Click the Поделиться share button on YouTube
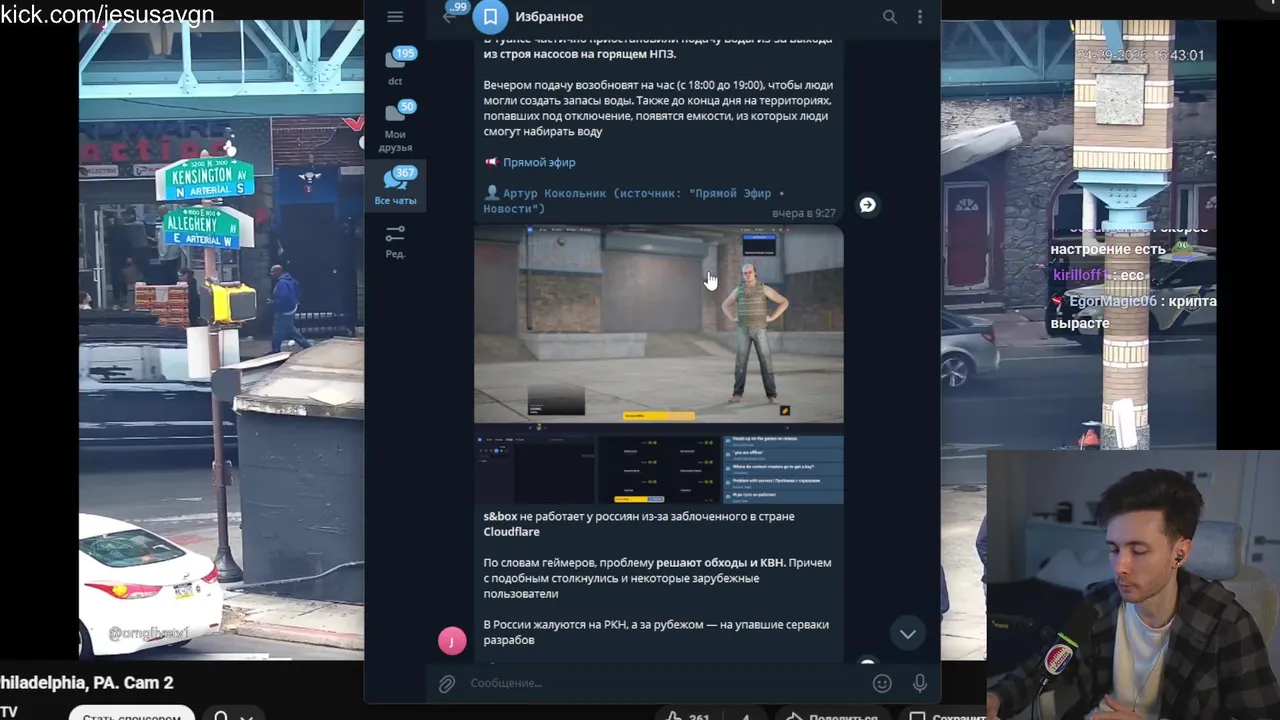1280x720 pixels. point(832,716)
